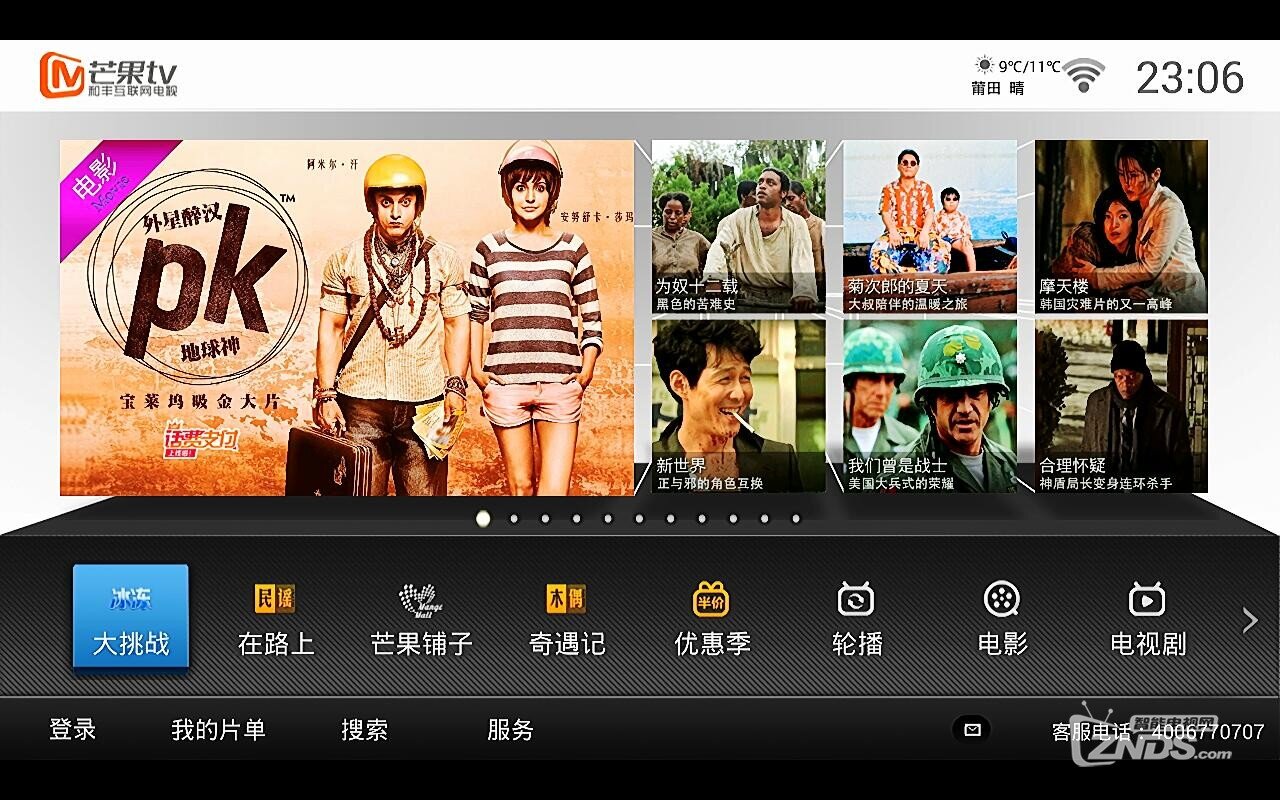This screenshot has height=800, width=1280.
Task: Click the 电影 Movie purple corner ribbon
Action: point(101,181)
